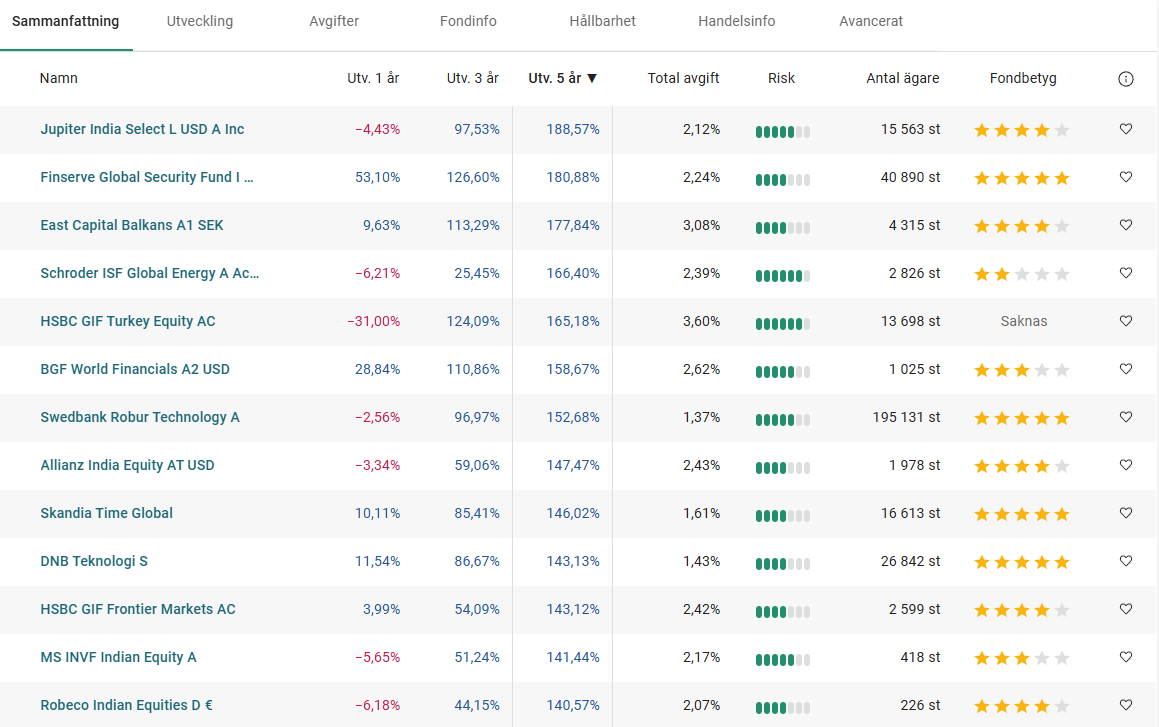Click 195 131 st owners value
1159x727 pixels.
pos(906,417)
